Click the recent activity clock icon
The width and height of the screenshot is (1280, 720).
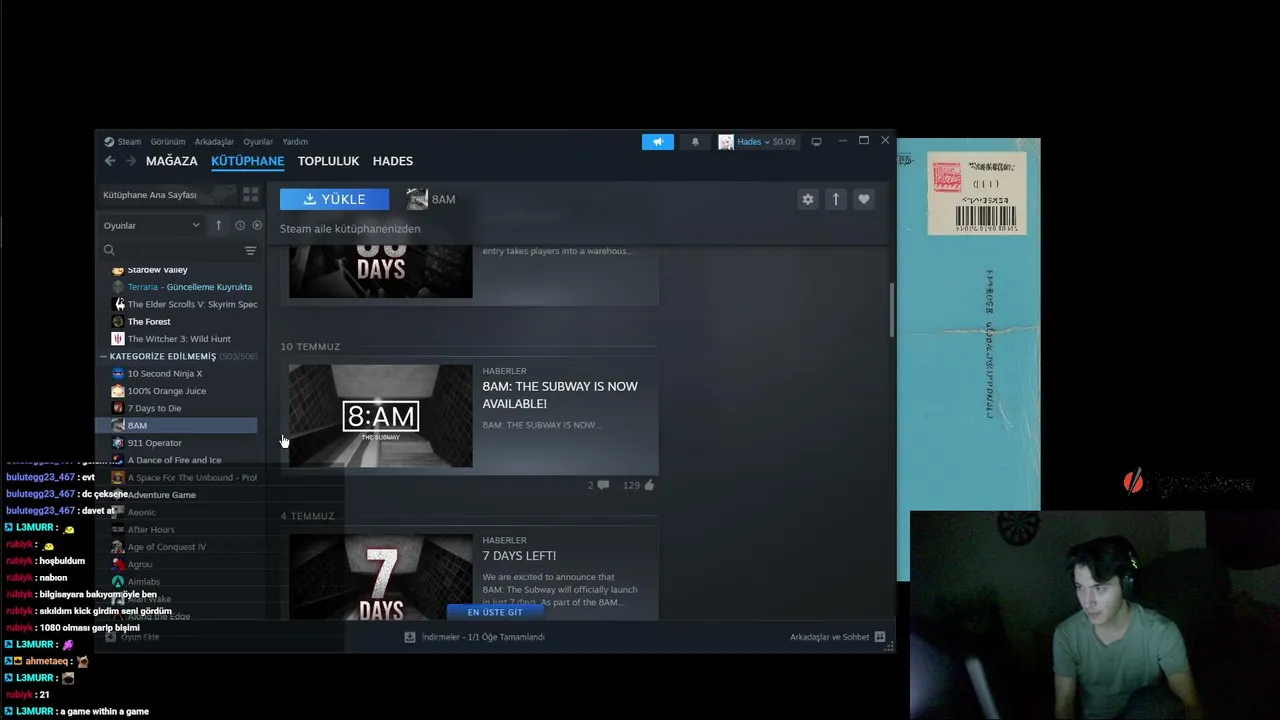click(240, 225)
